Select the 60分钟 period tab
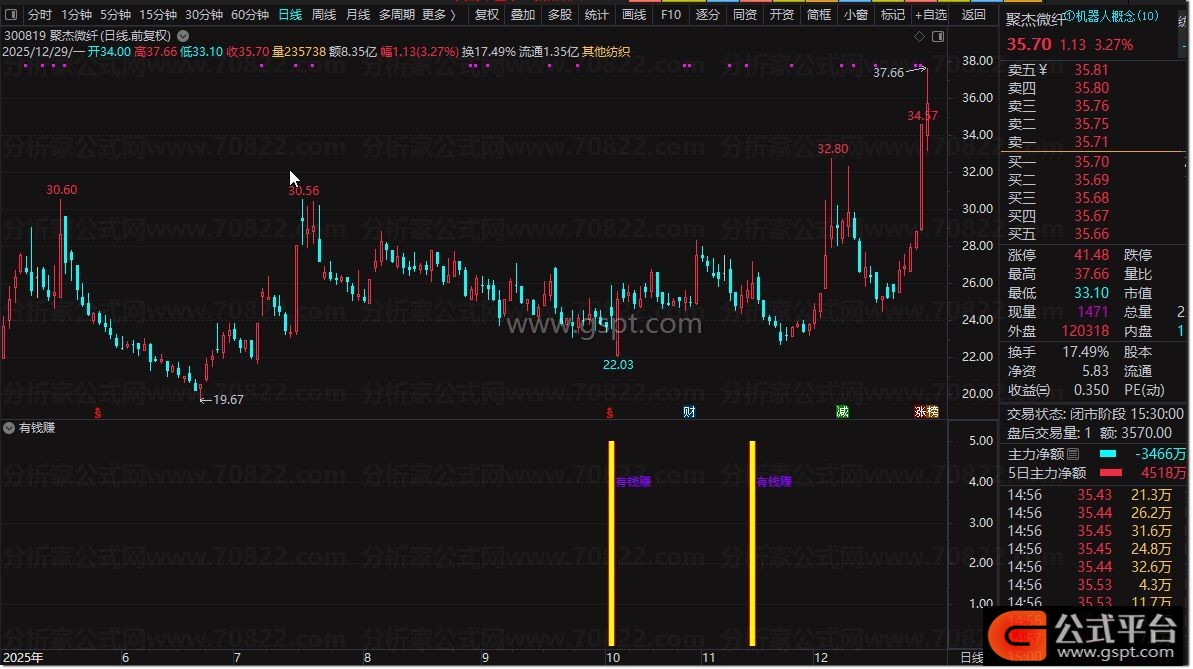 click(249, 15)
